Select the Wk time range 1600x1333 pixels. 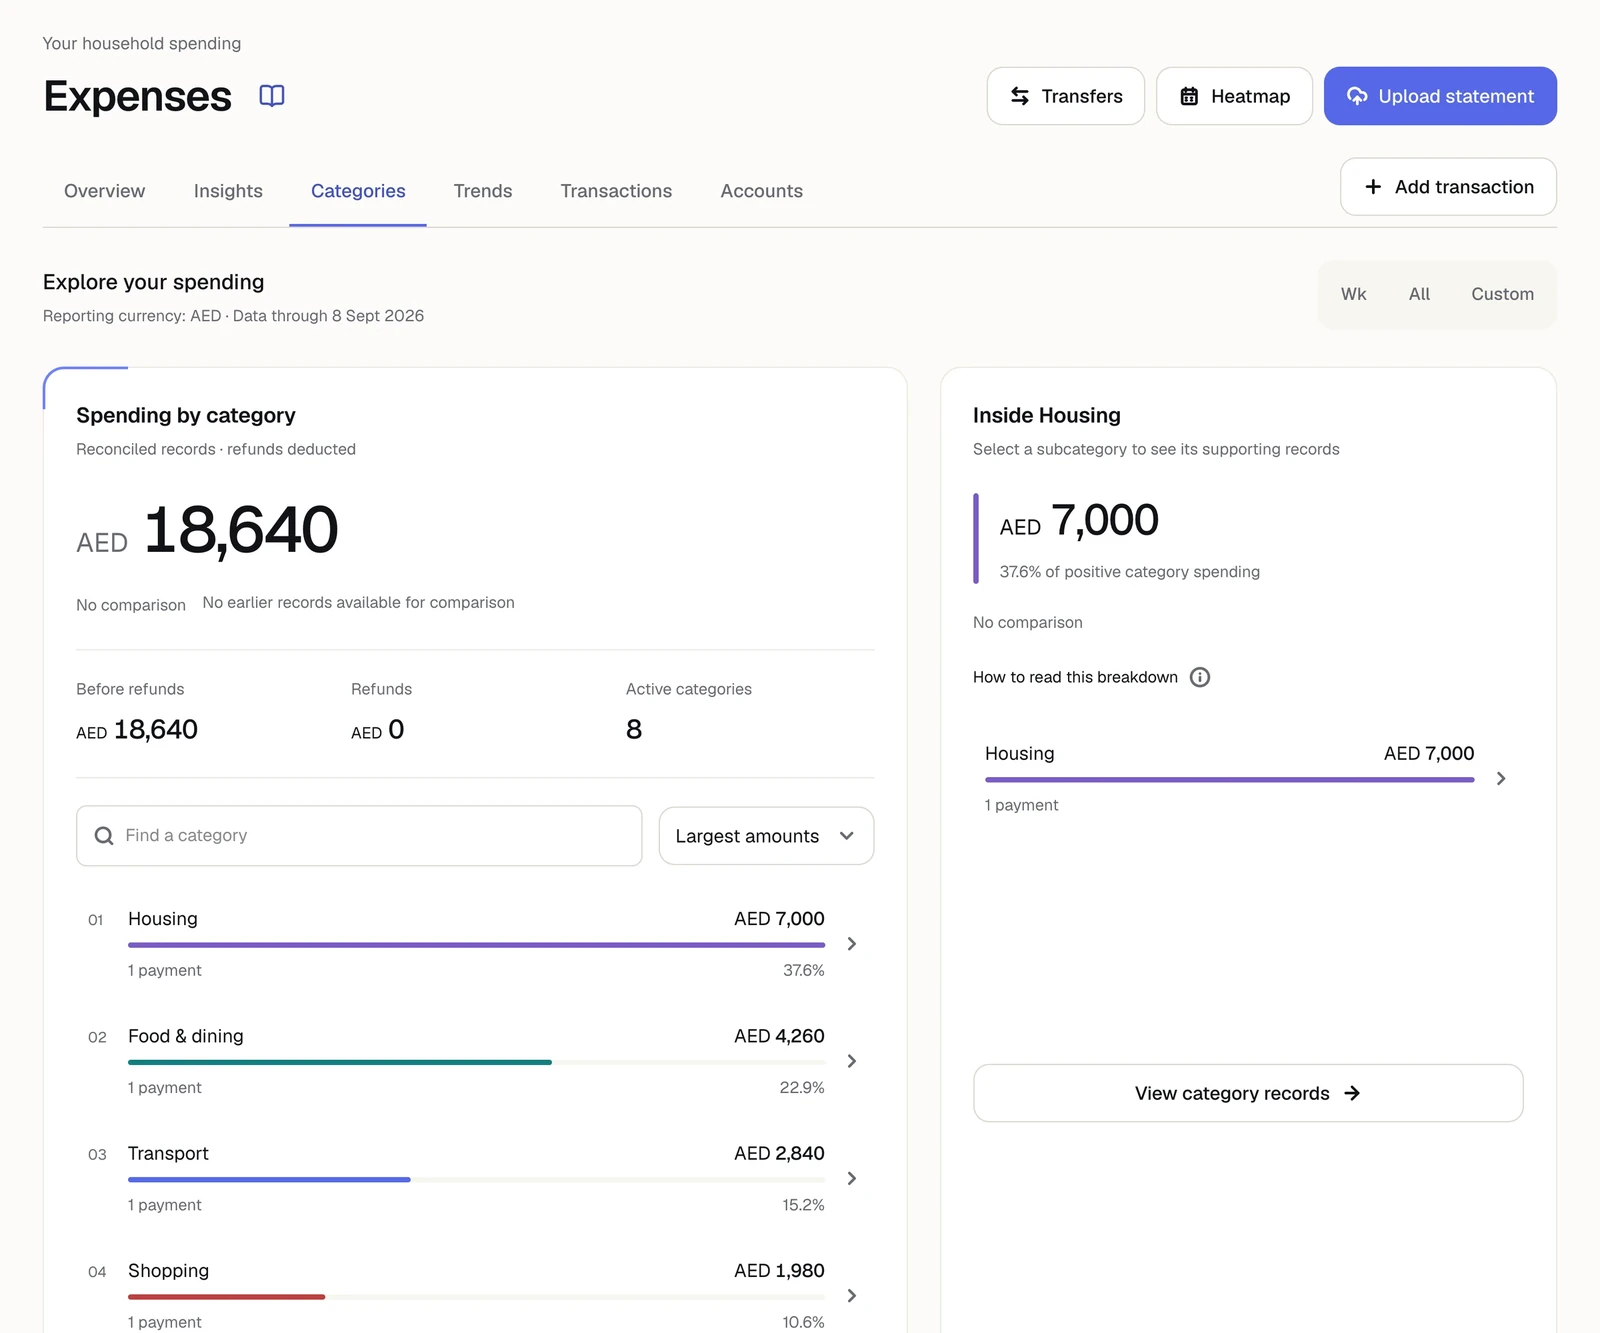(x=1353, y=294)
